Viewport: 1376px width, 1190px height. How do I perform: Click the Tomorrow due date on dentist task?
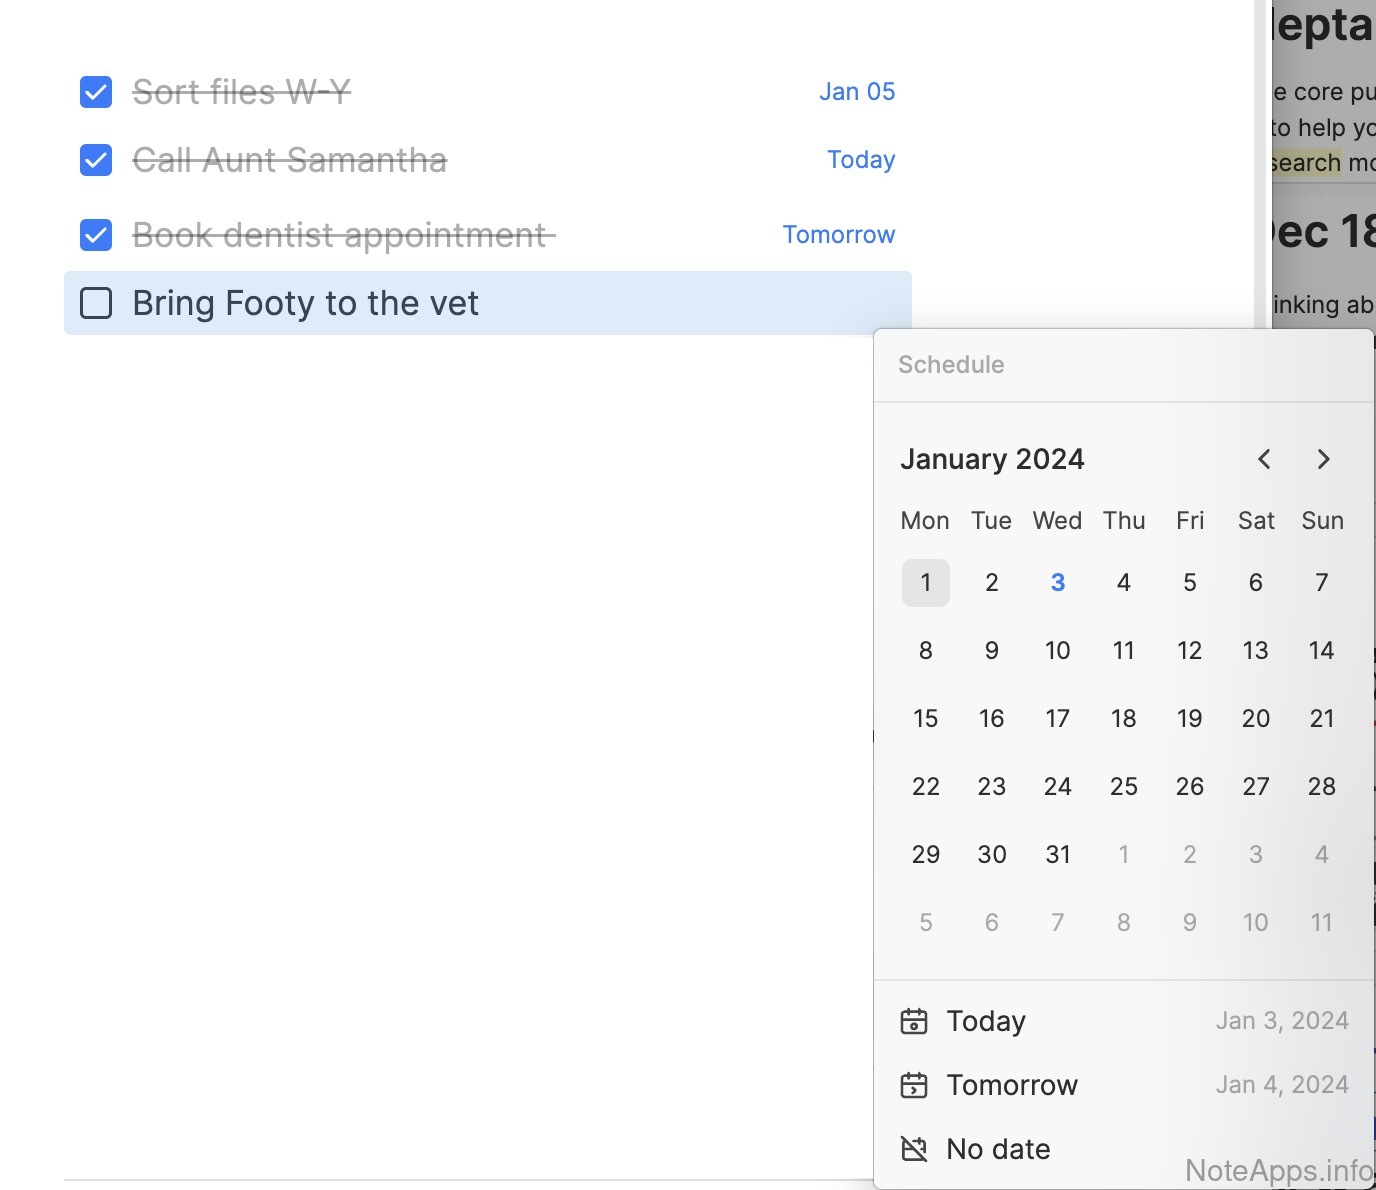(838, 235)
